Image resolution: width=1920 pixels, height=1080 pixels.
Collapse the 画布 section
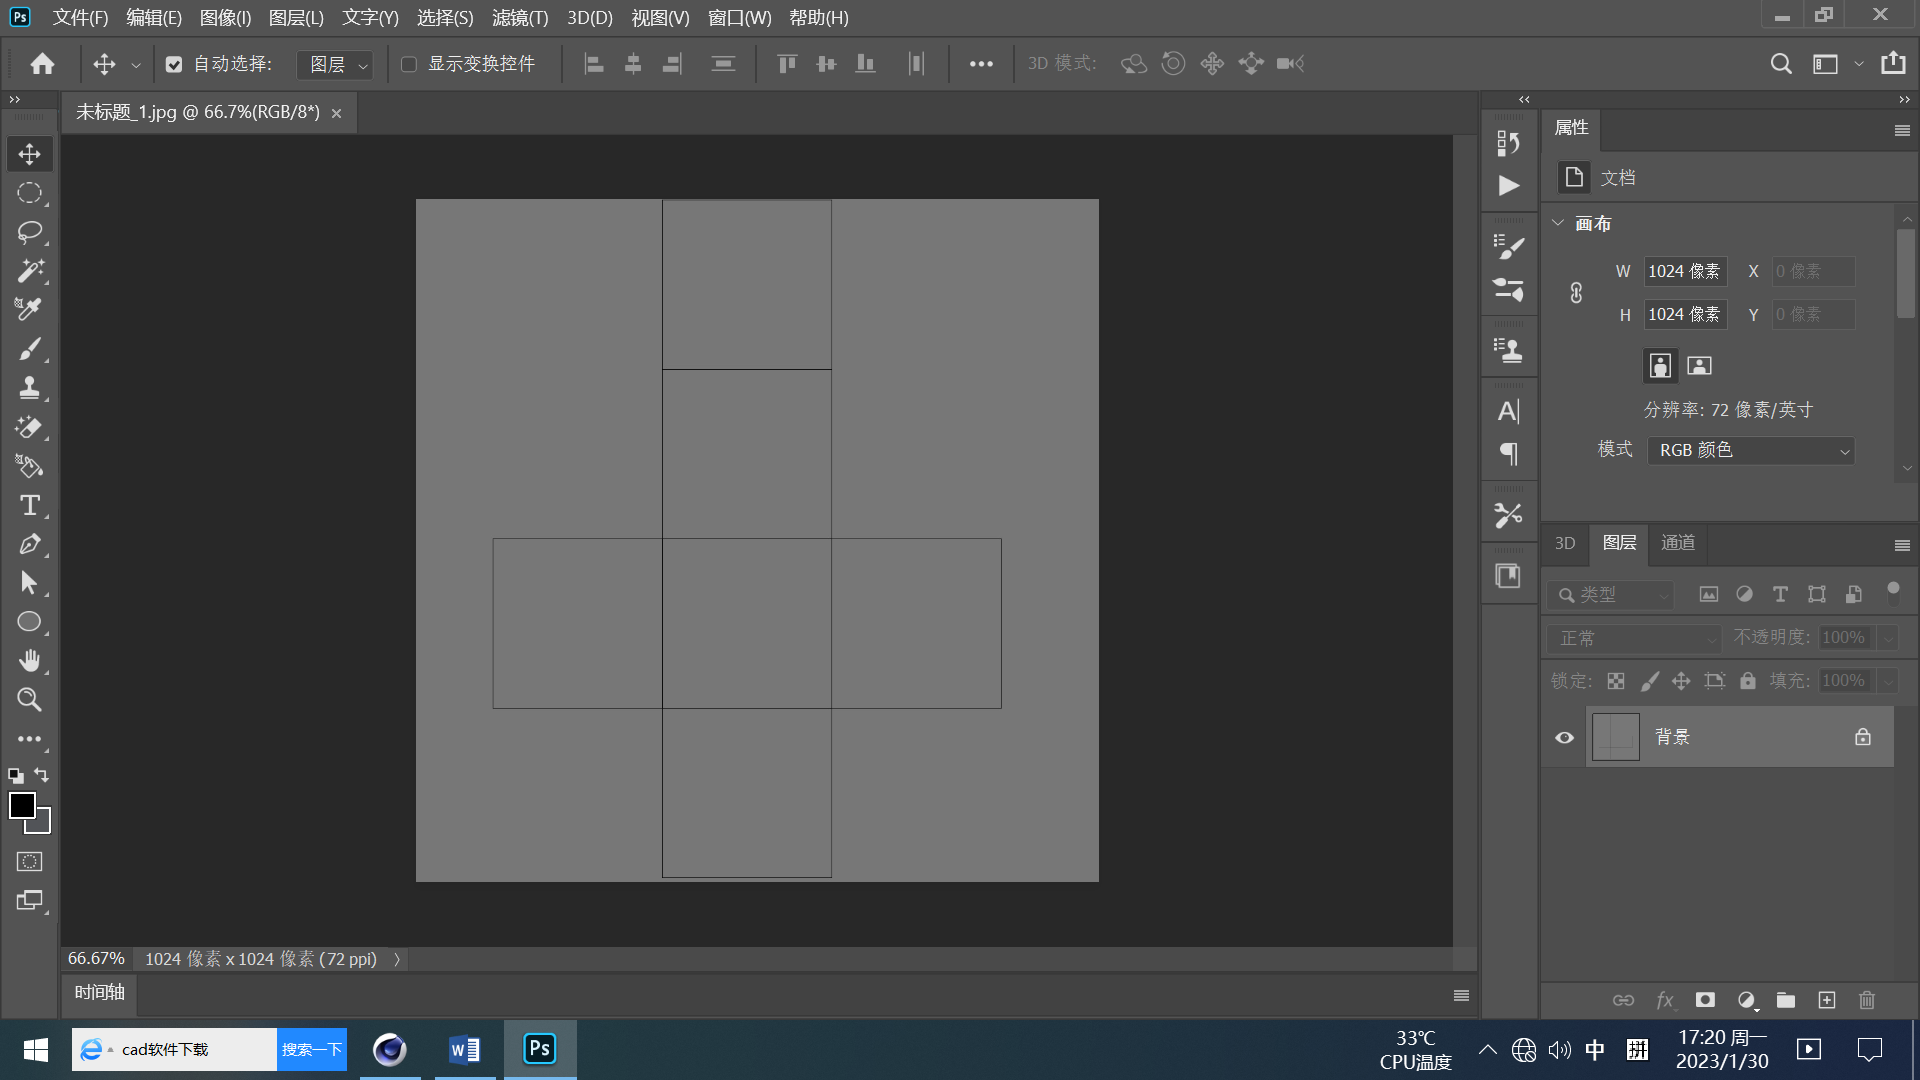coord(1557,222)
